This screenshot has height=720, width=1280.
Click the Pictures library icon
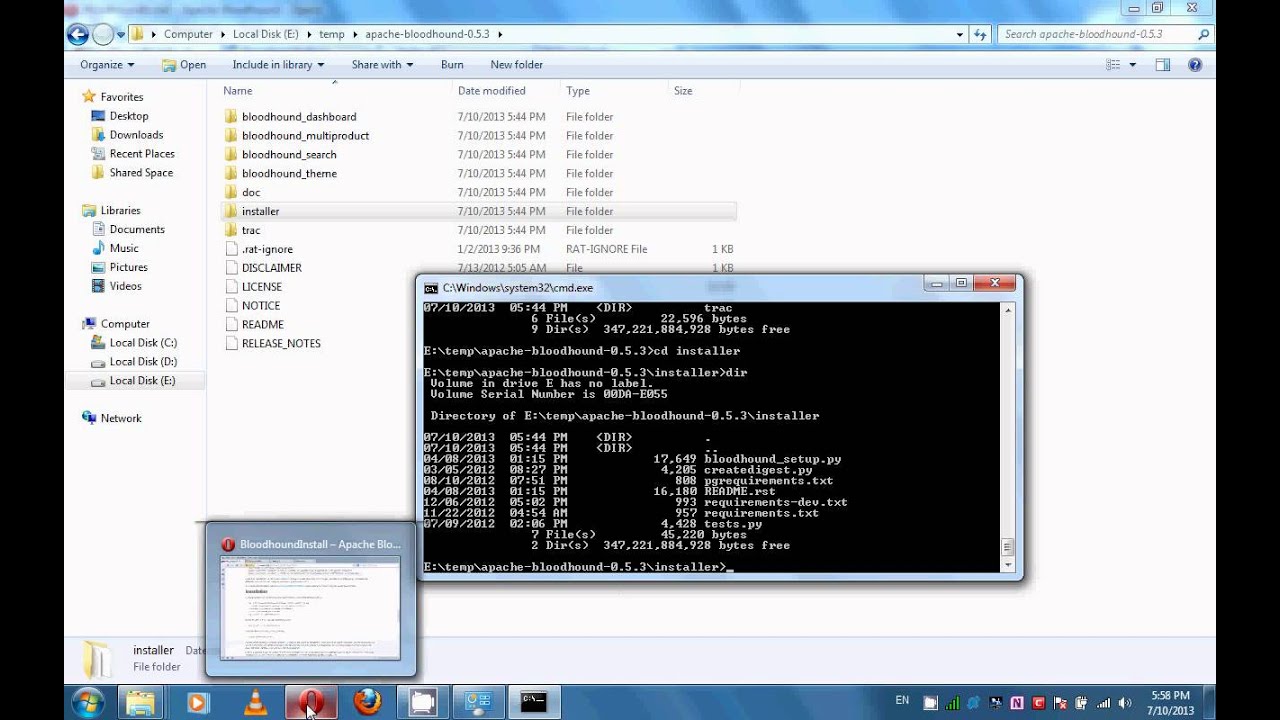98,267
